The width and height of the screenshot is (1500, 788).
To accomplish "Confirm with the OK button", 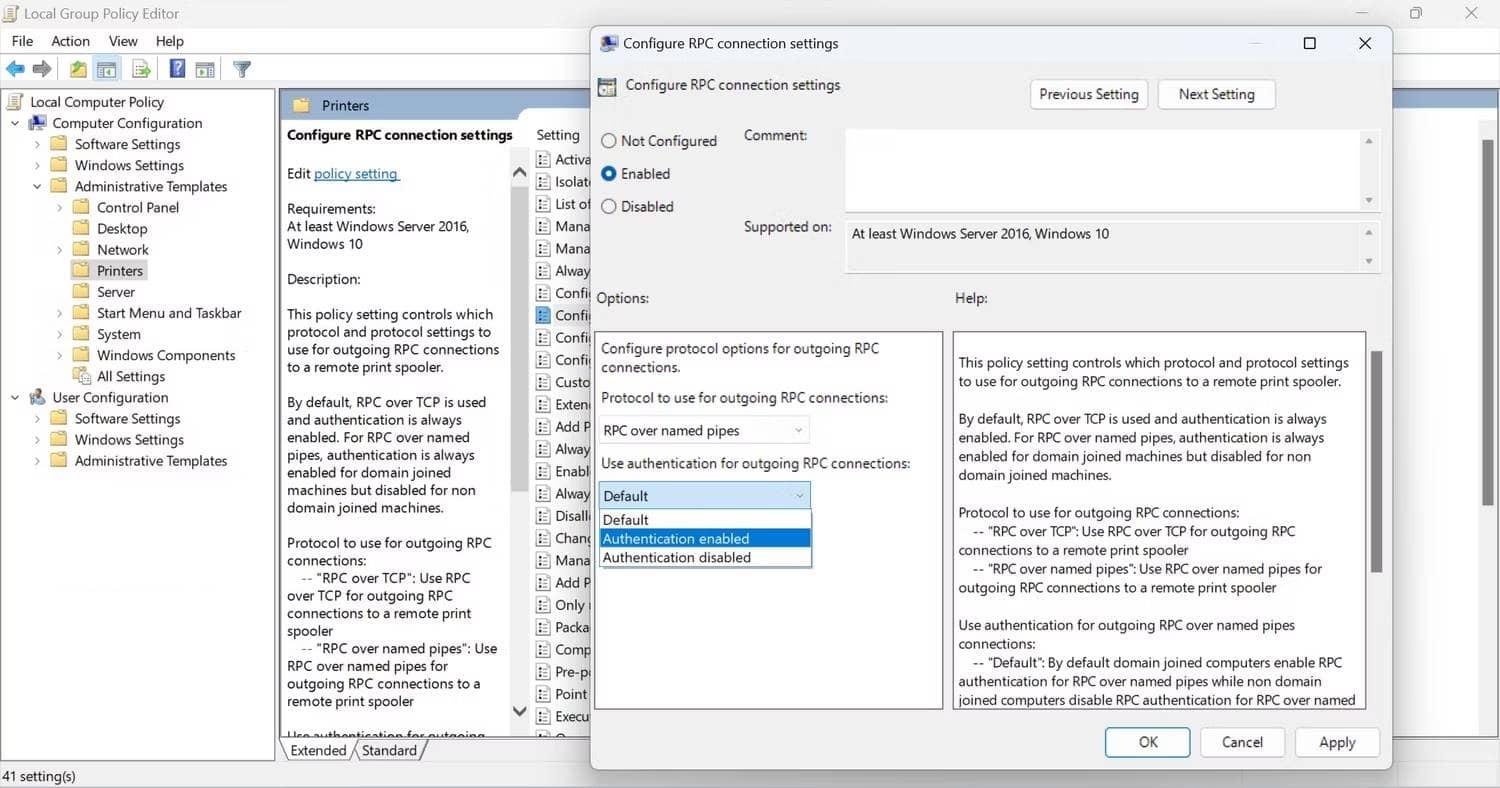I will tap(1148, 742).
